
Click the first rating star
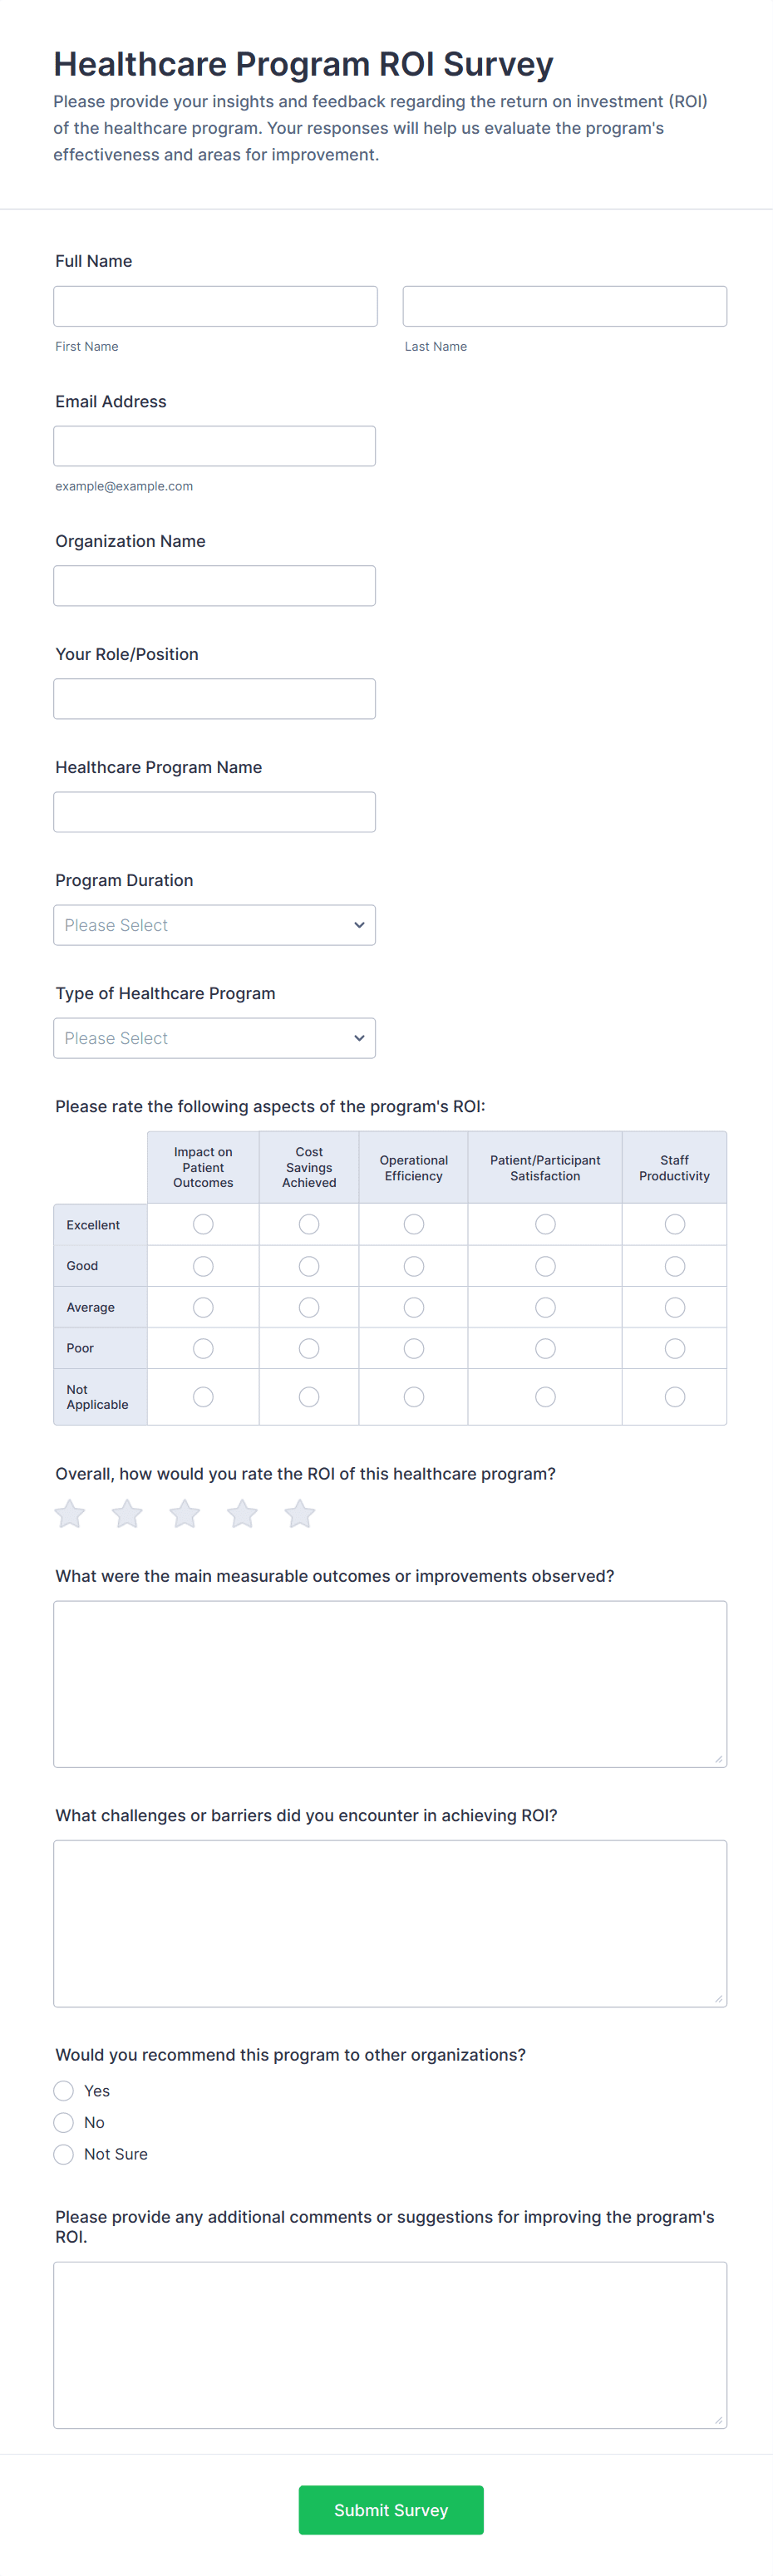click(70, 1514)
